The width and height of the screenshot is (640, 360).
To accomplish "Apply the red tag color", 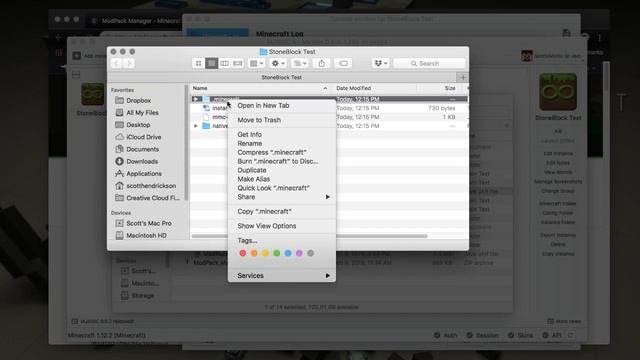I will [242, 253].
